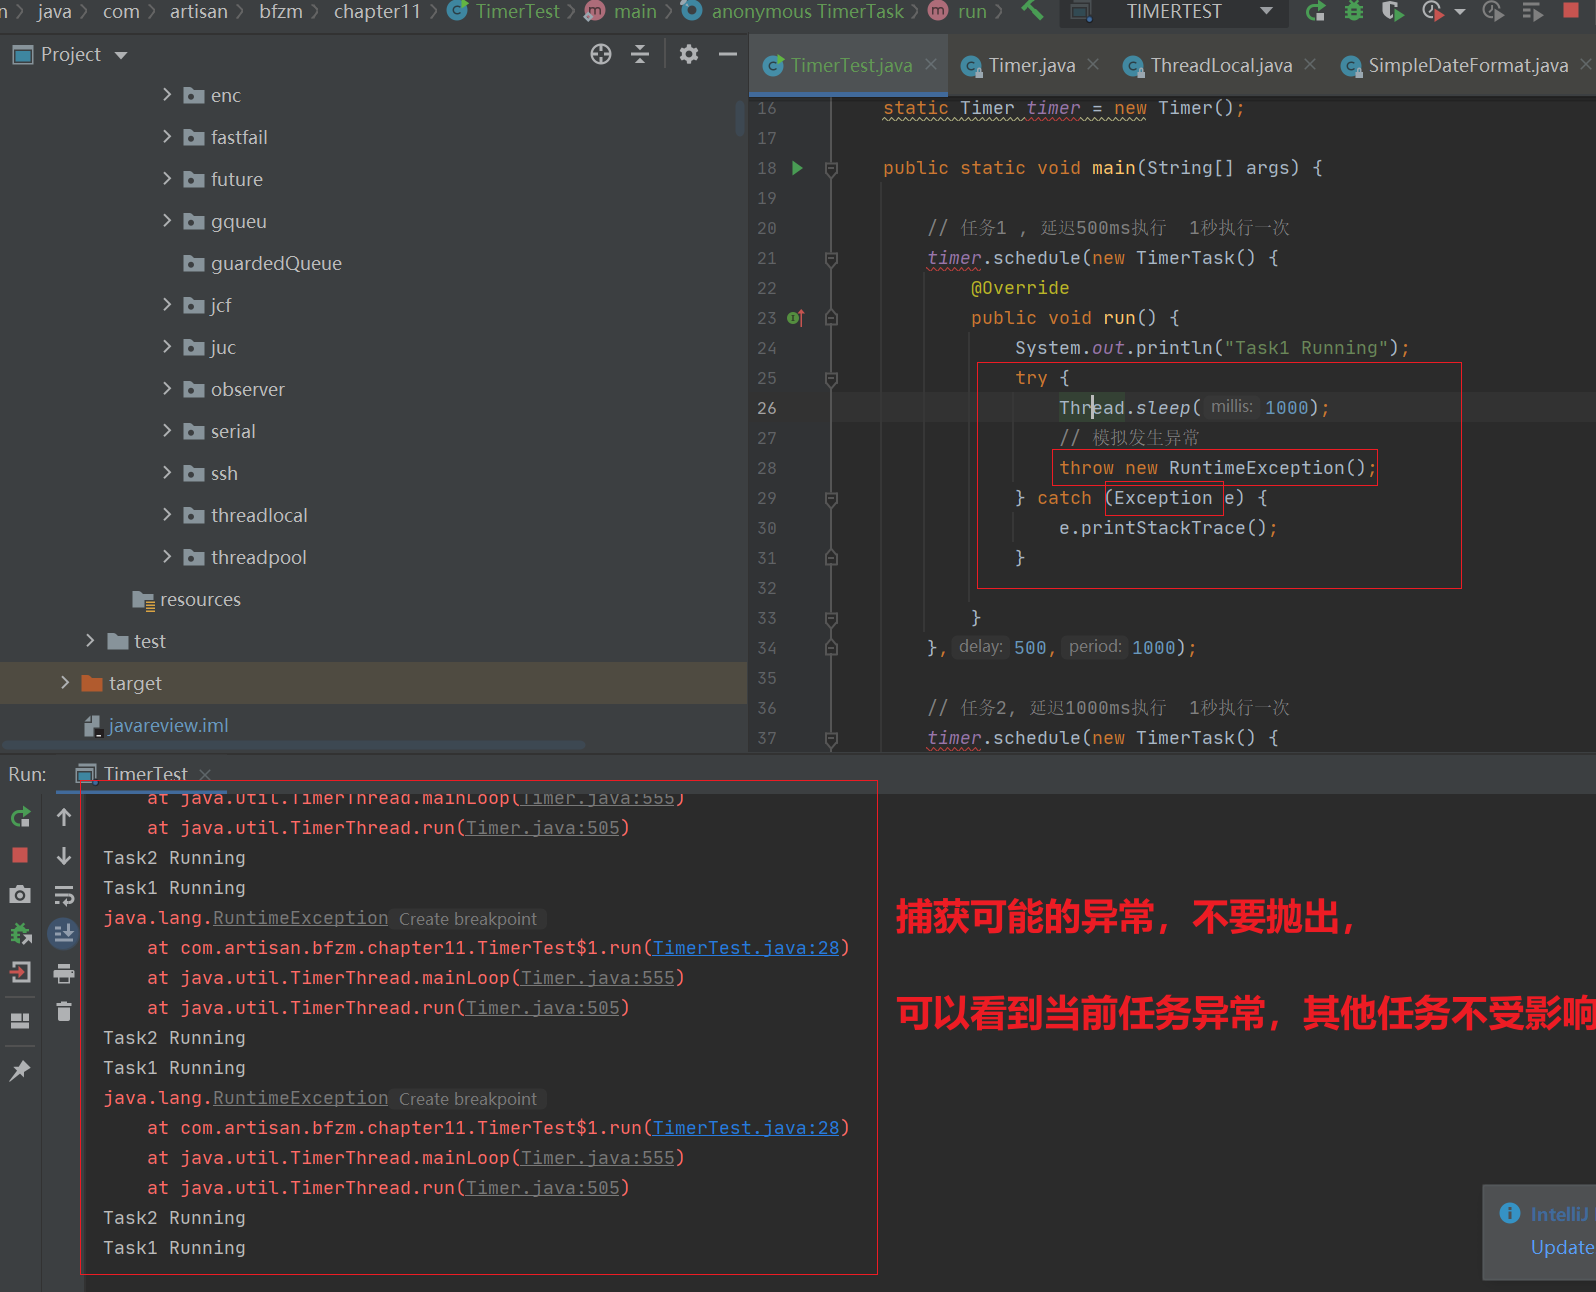
Task: Click the build hammer icon
Action: [1033, 11]
